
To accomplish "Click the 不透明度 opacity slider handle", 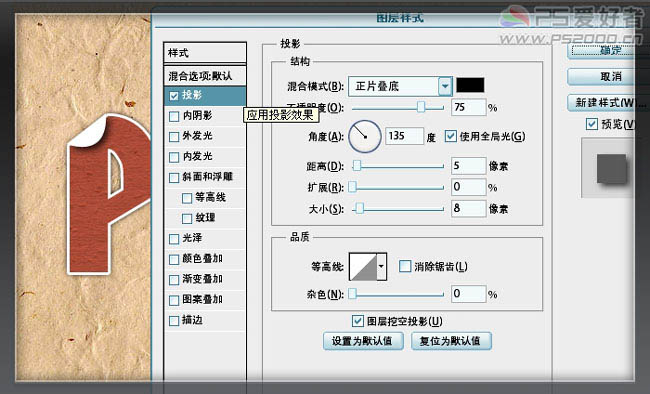I will tap(421, 107).
